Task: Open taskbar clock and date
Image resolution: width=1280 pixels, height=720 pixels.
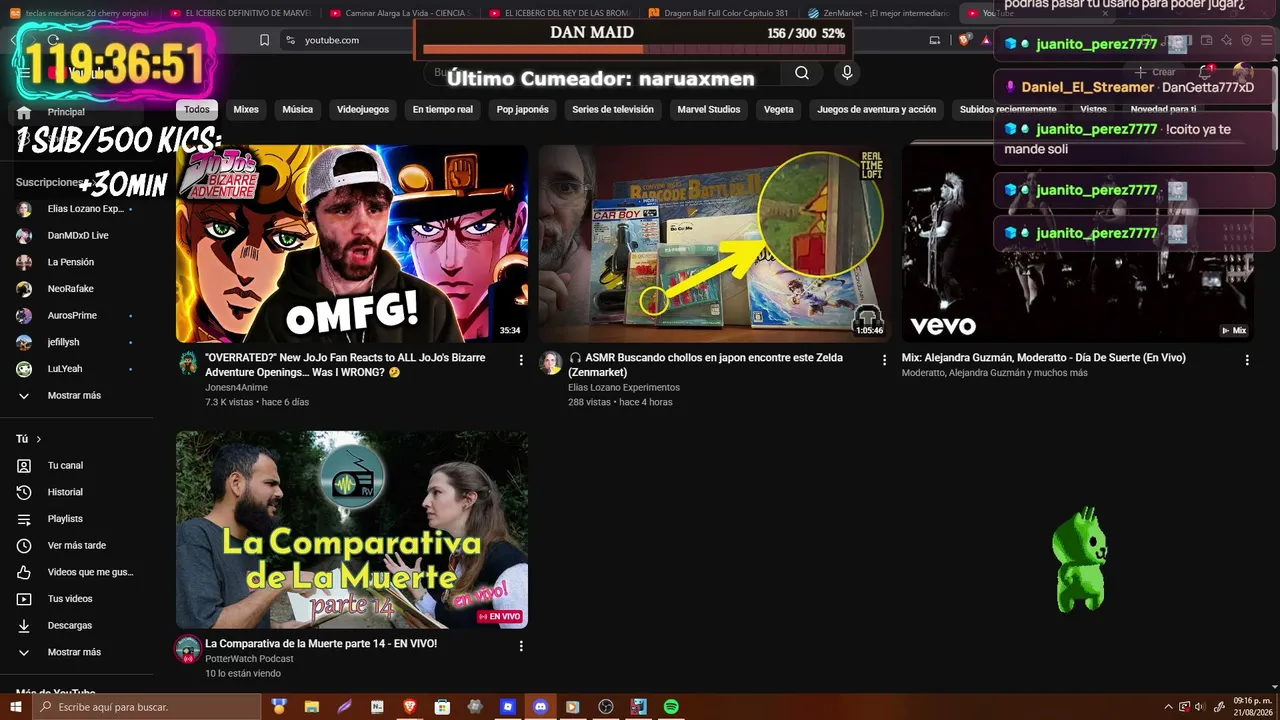Action: [1253, 707]
